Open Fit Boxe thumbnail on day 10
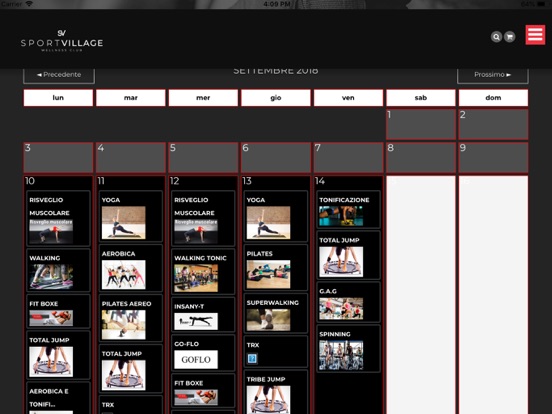 click(x=51, y=318)
